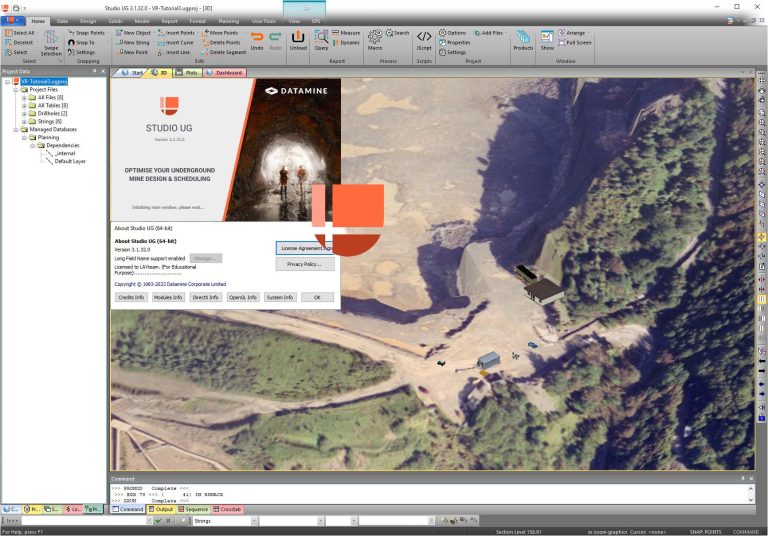The image size is (768, 536).
Task: Open project Properties
Action: [x=455, y=43]
